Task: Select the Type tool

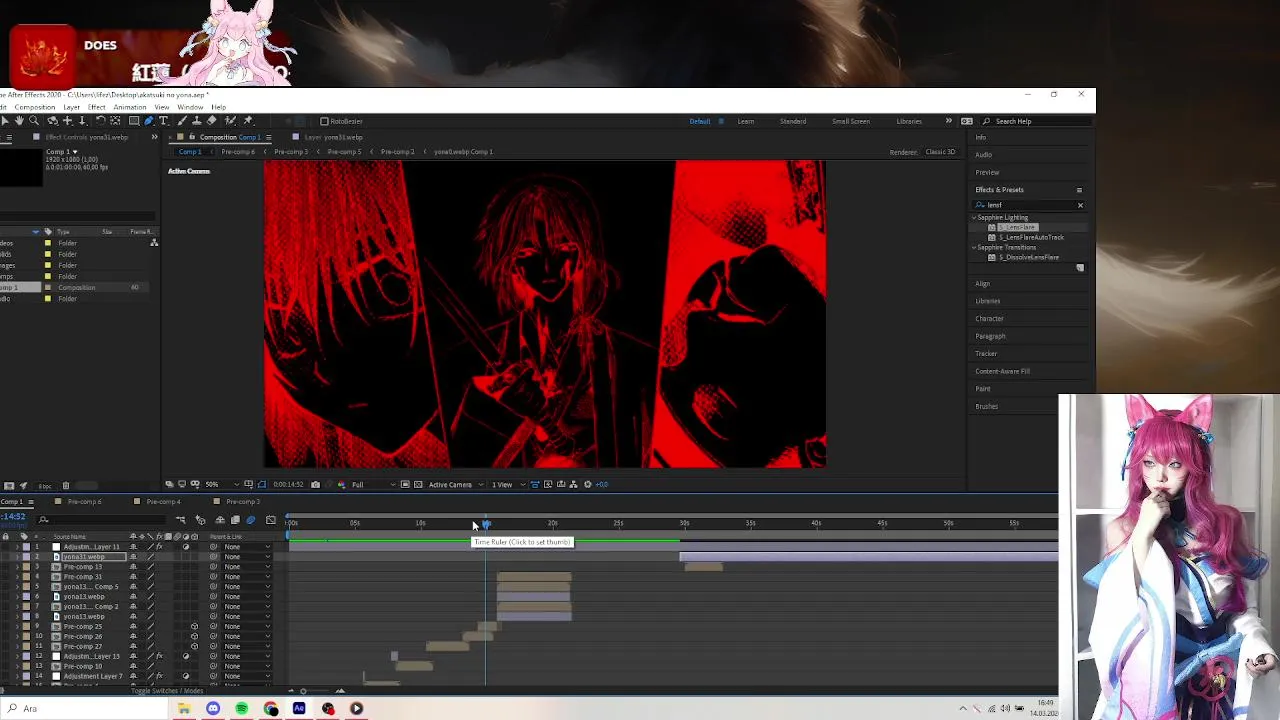Action: pyautogui.click(x=163, y=121)
